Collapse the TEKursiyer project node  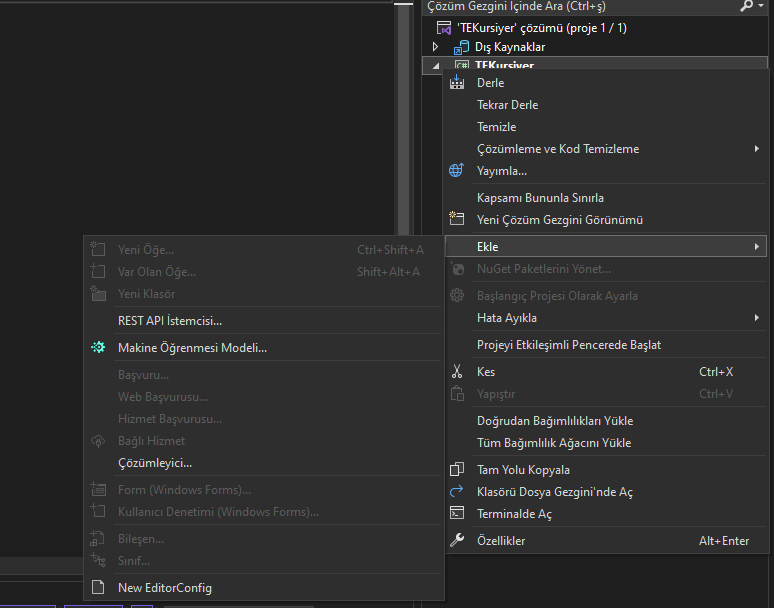point(436,66)
